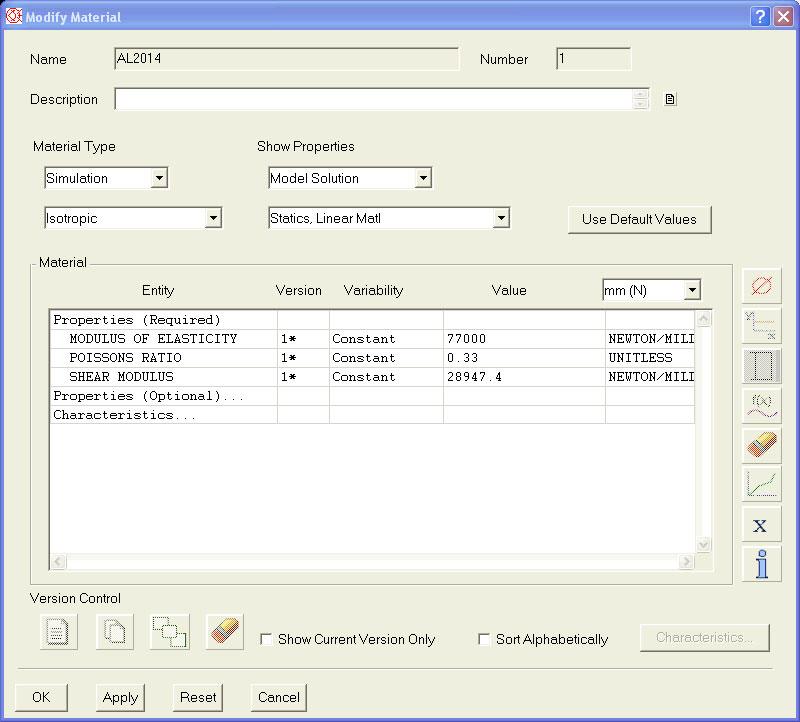Open the Isotropic dropdown
This screenshot has height=722, width=800.
213,218
